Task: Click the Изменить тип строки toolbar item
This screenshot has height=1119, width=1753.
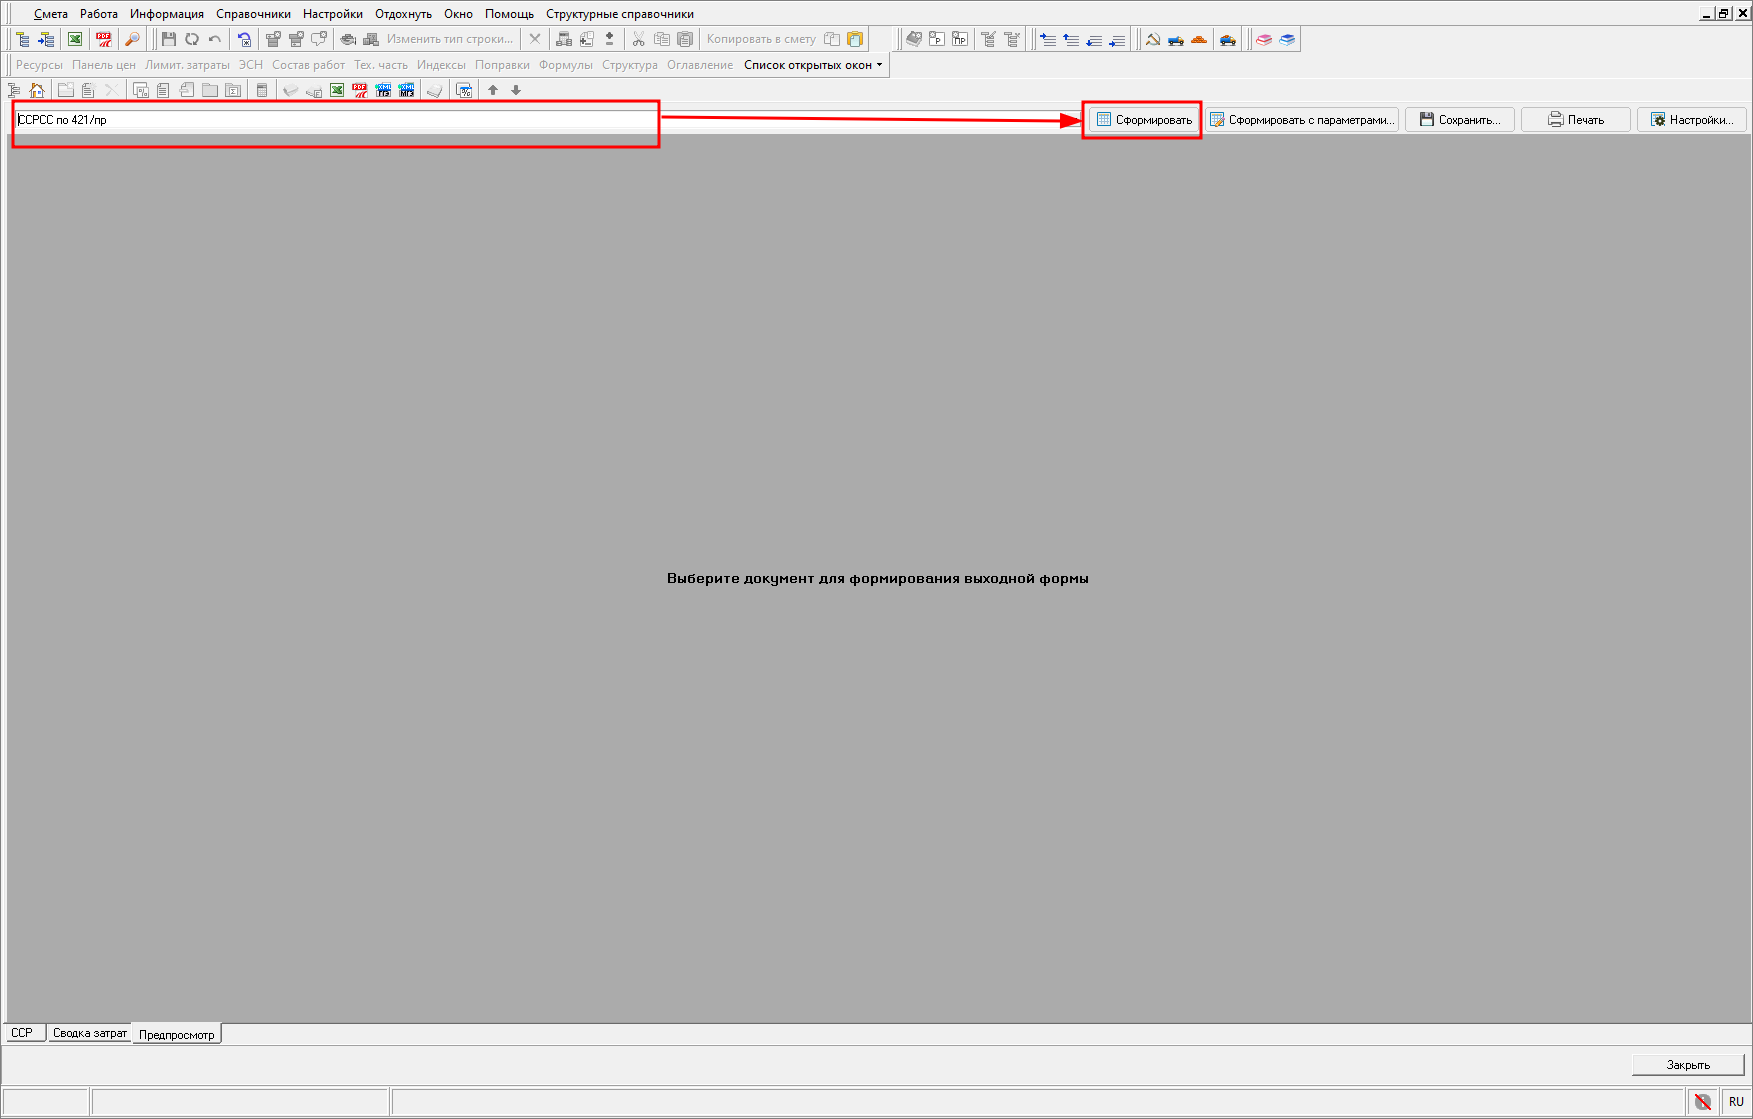Action: click(450, 39)
